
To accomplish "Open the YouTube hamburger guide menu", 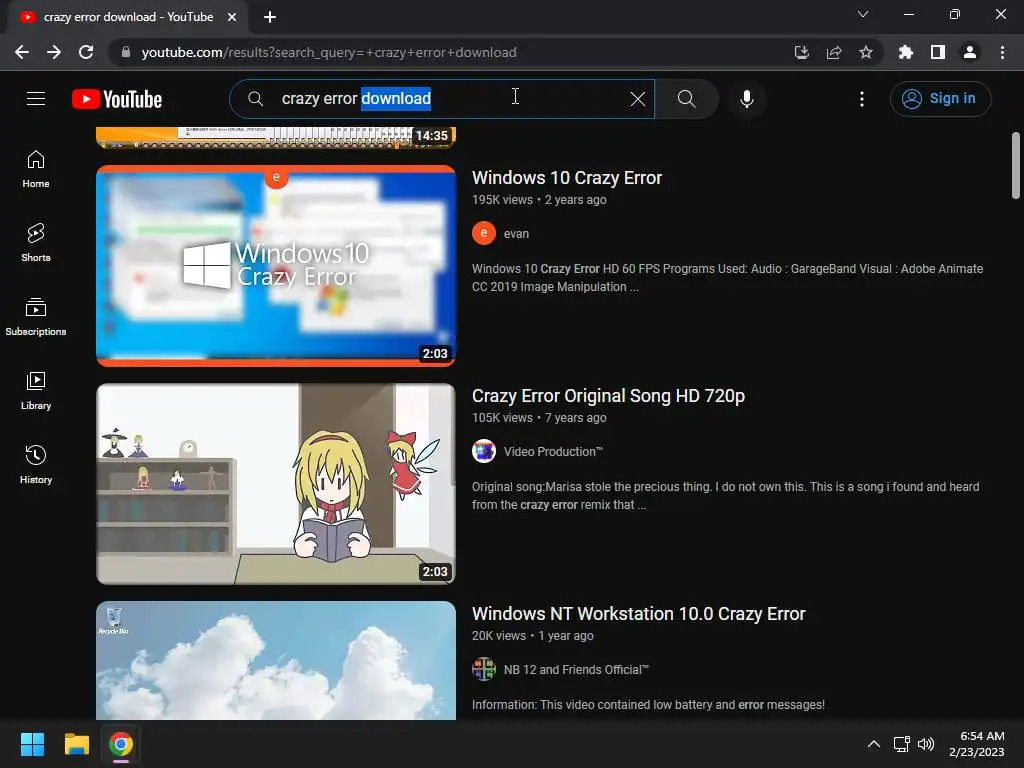I will tap(36, 99).
